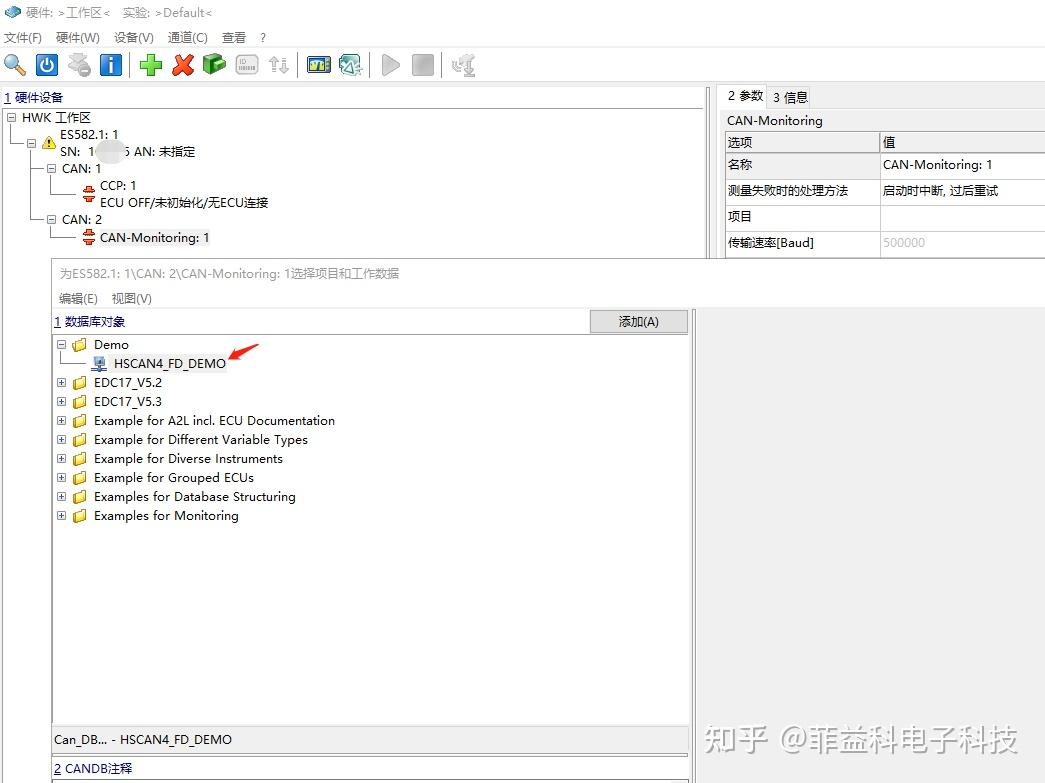
Task: Collapse the Demo folder
Action: [x=61, y=344]
